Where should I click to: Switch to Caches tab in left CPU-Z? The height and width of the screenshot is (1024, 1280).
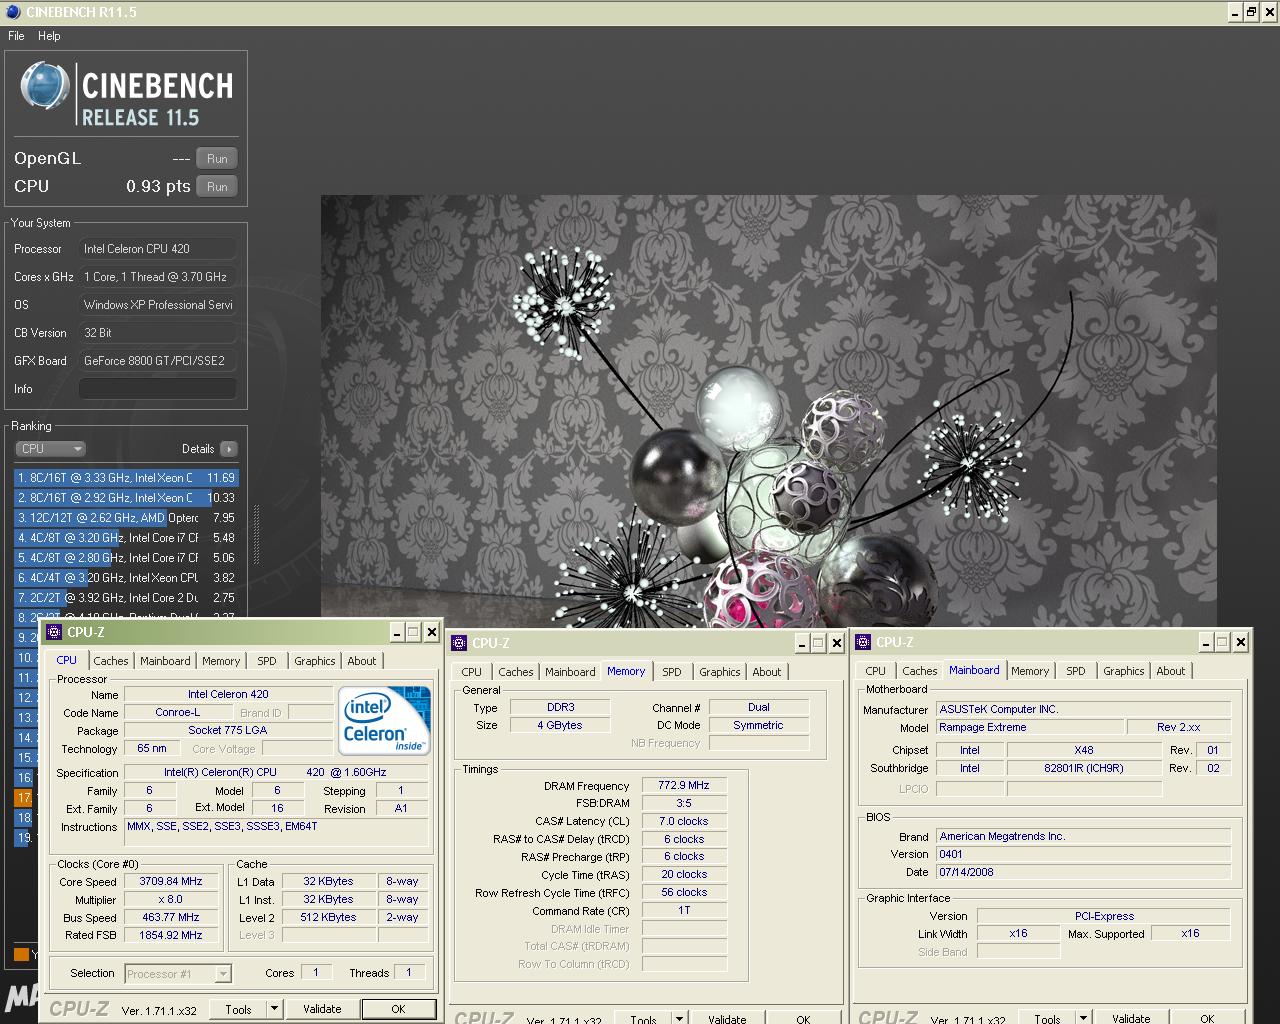(111, 661)
